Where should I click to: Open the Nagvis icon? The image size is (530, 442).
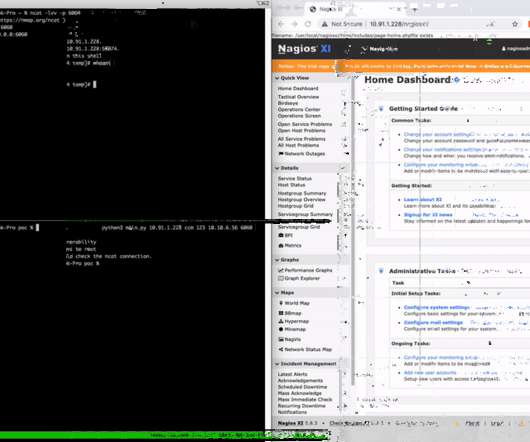[x=281, y=339]
